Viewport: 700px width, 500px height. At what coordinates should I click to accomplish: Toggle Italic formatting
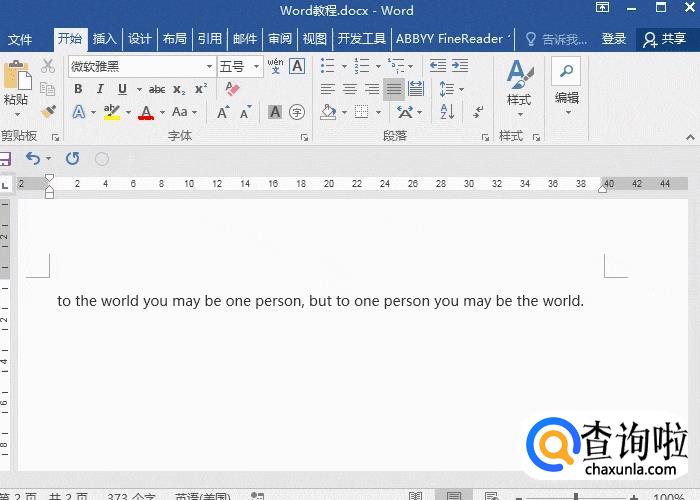point(100,89)
